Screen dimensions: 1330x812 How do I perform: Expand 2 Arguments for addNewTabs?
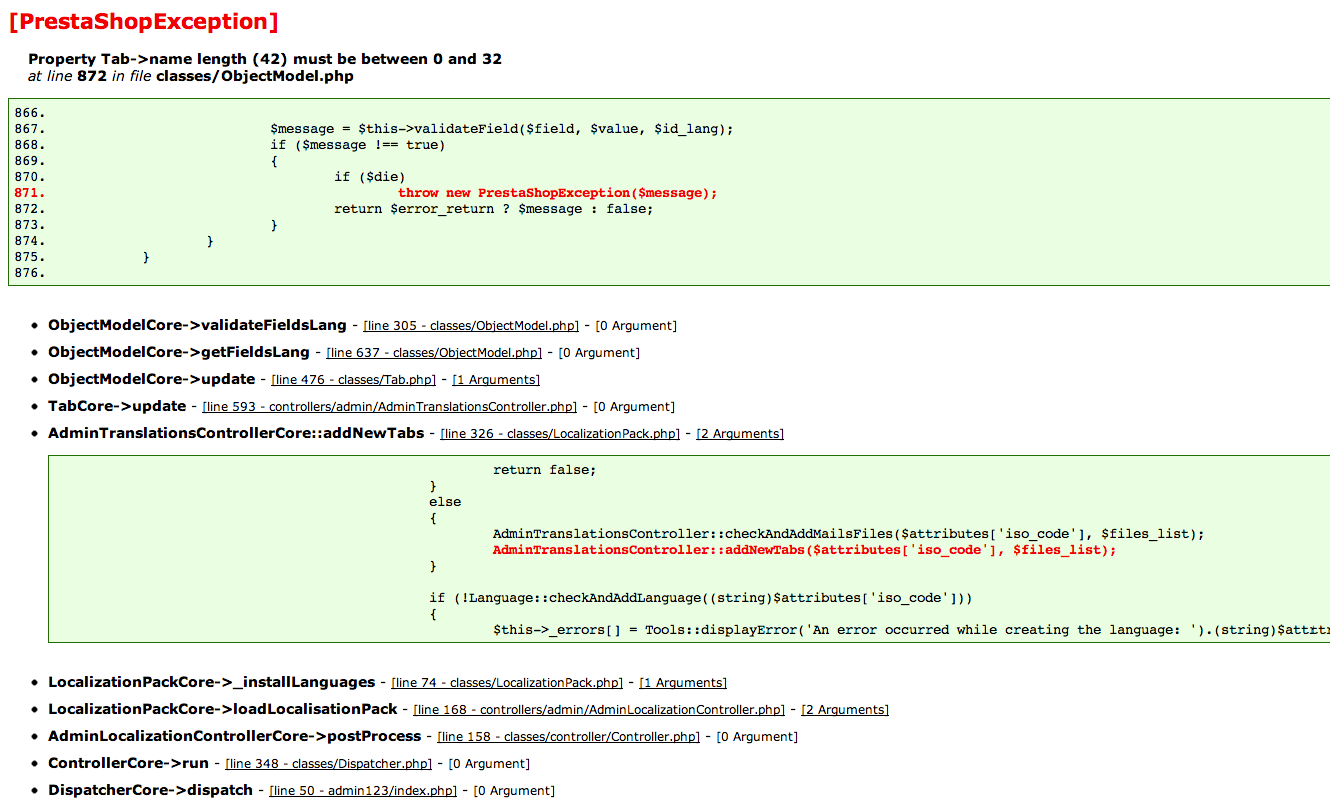point(740,434)
